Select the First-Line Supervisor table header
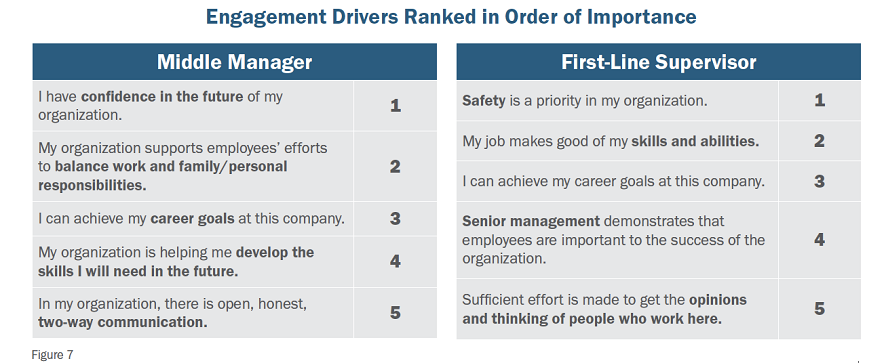The image size is (886, 363). coord(658,62)
